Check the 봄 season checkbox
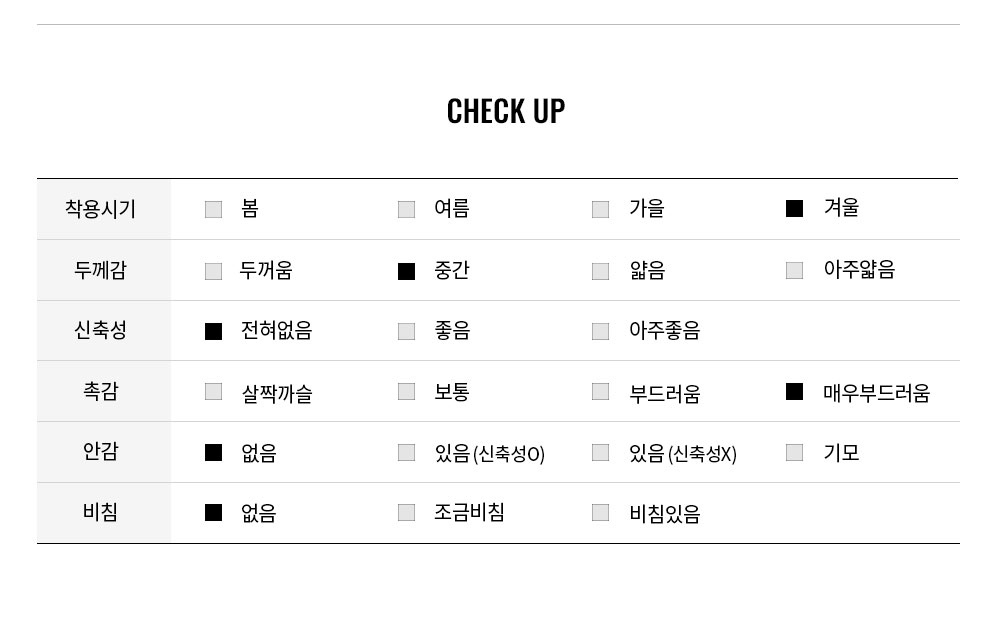The image size is (1000, 623). 213,209
